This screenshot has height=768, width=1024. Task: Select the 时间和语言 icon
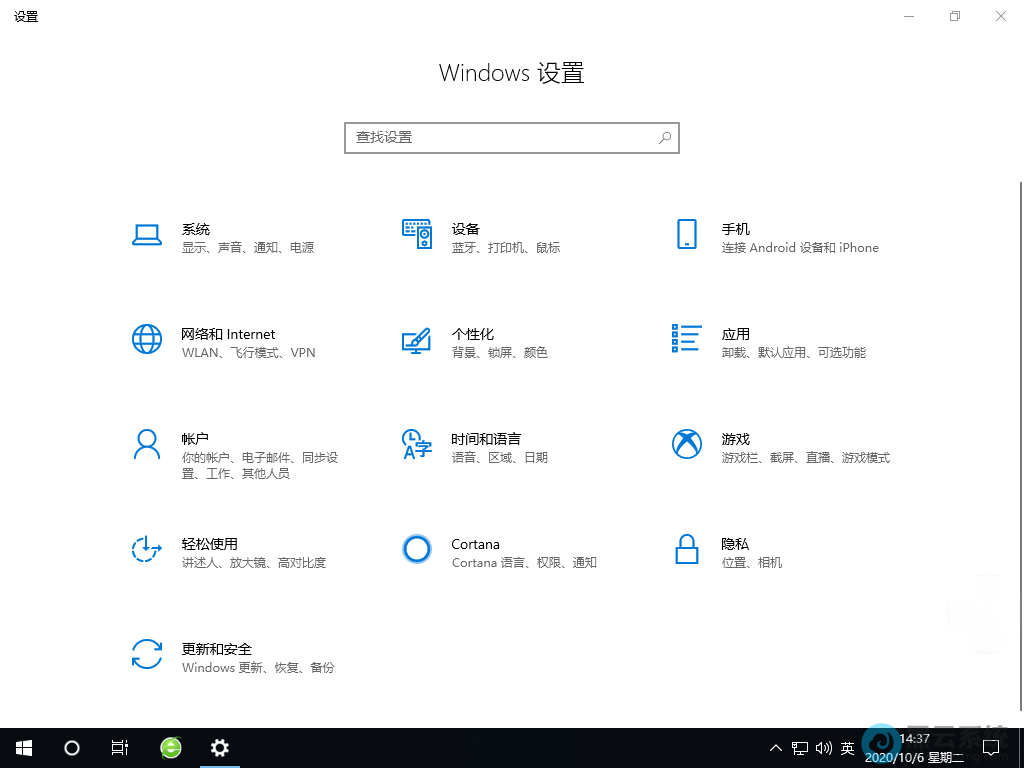416,444
